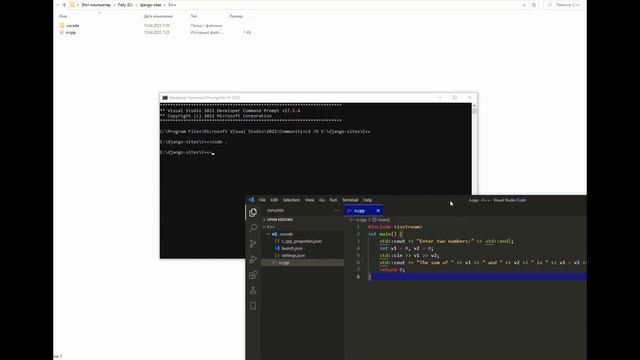Open address bar history dropdown in File Explorer
The image size is (640, 360).
click(x=524, y=5)
